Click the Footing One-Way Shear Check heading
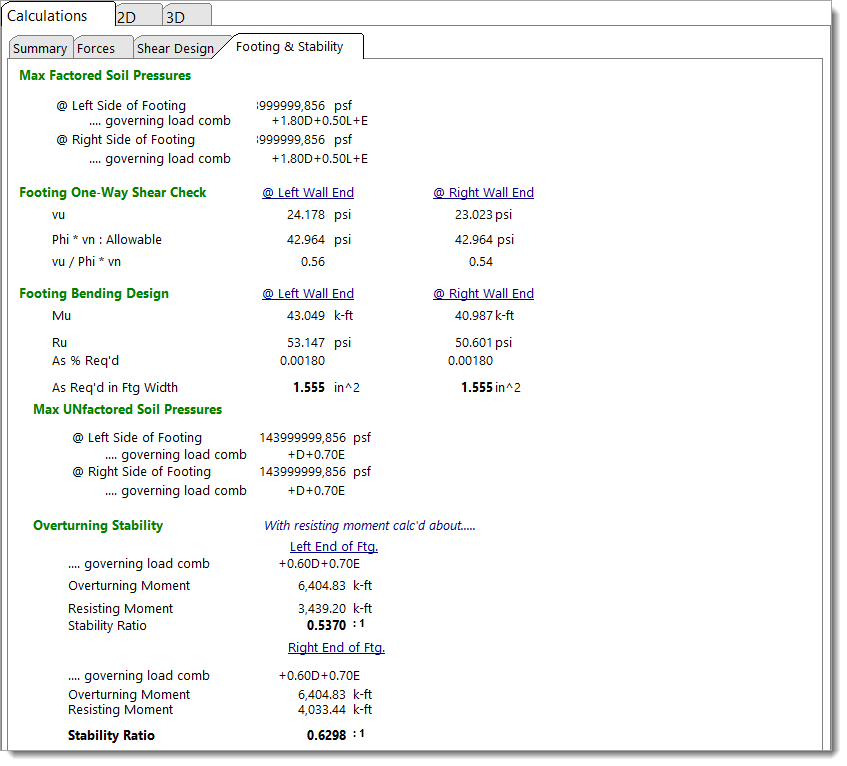Screen dimensions: 847x766 [113, 193]
